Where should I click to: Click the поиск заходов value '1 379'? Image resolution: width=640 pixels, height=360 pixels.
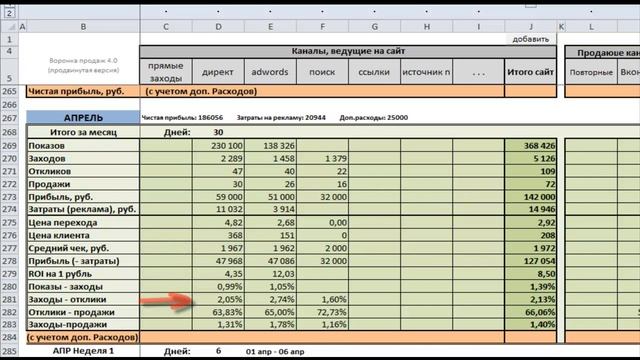pos(322,158)
